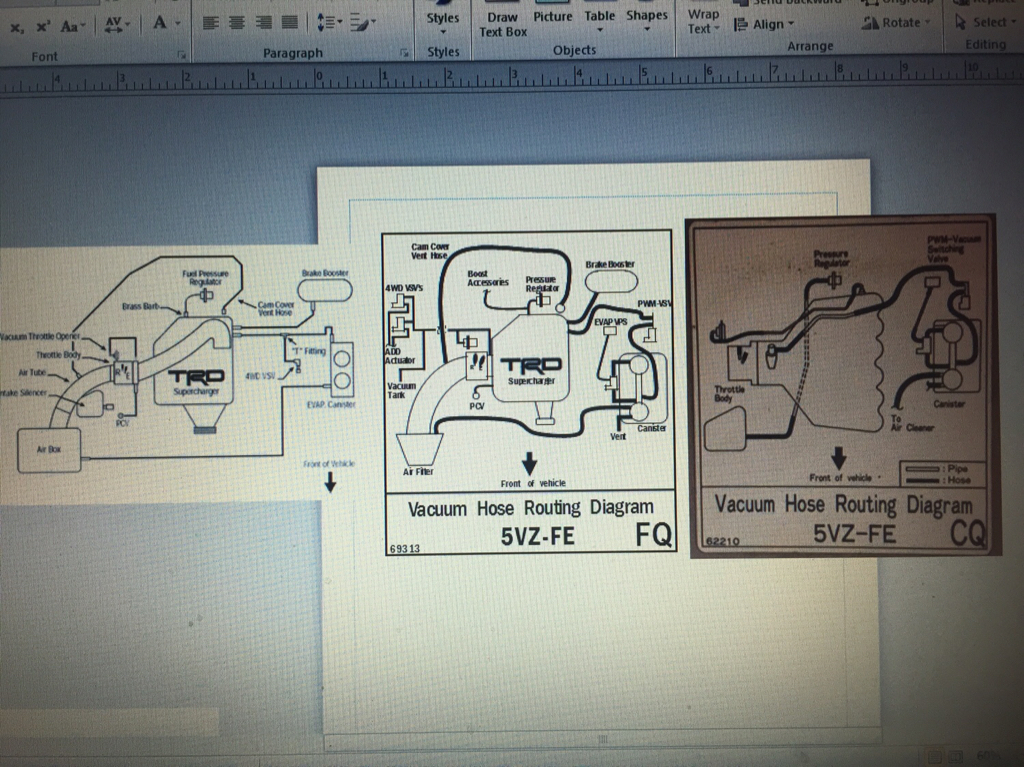Open the Aa Change Case menu
This screenshot has width=1024, height=767.
pos(71,26)
